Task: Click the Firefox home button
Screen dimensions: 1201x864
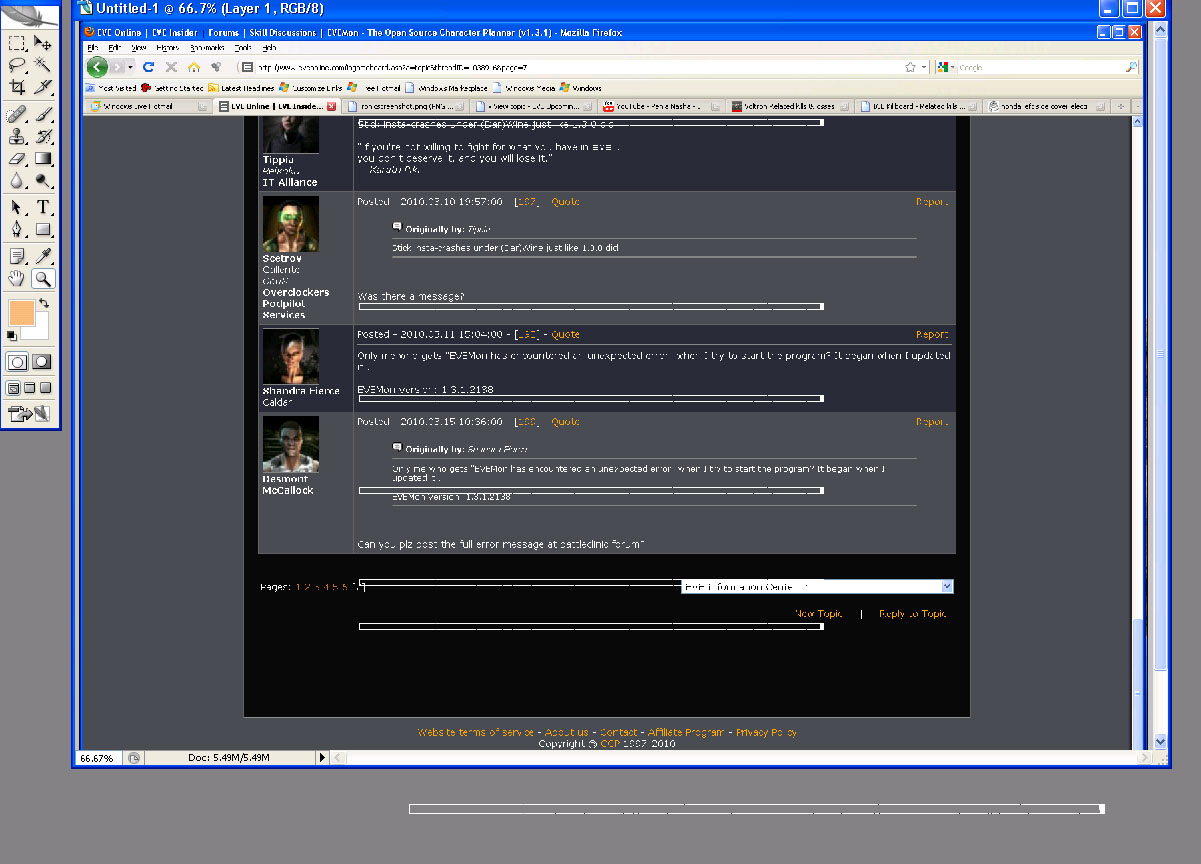Action: [x=194, y=67]
